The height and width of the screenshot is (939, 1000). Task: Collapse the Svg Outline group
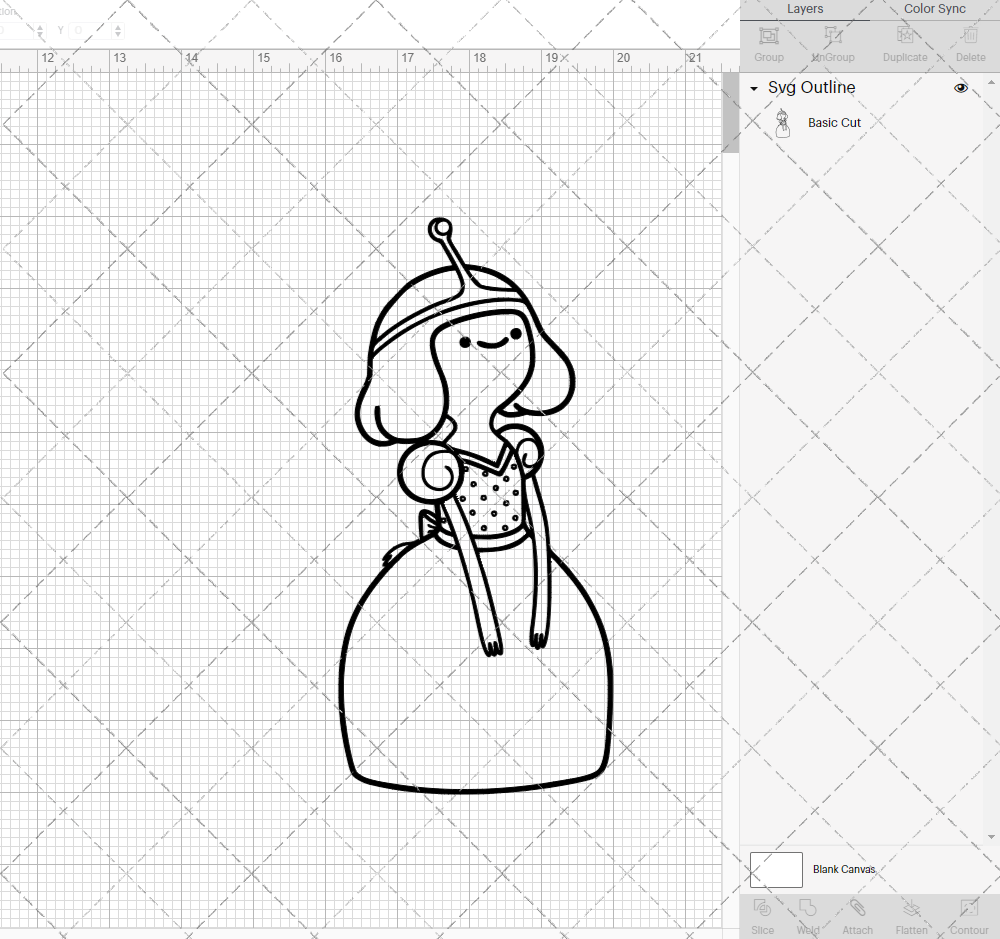point(754,88)
